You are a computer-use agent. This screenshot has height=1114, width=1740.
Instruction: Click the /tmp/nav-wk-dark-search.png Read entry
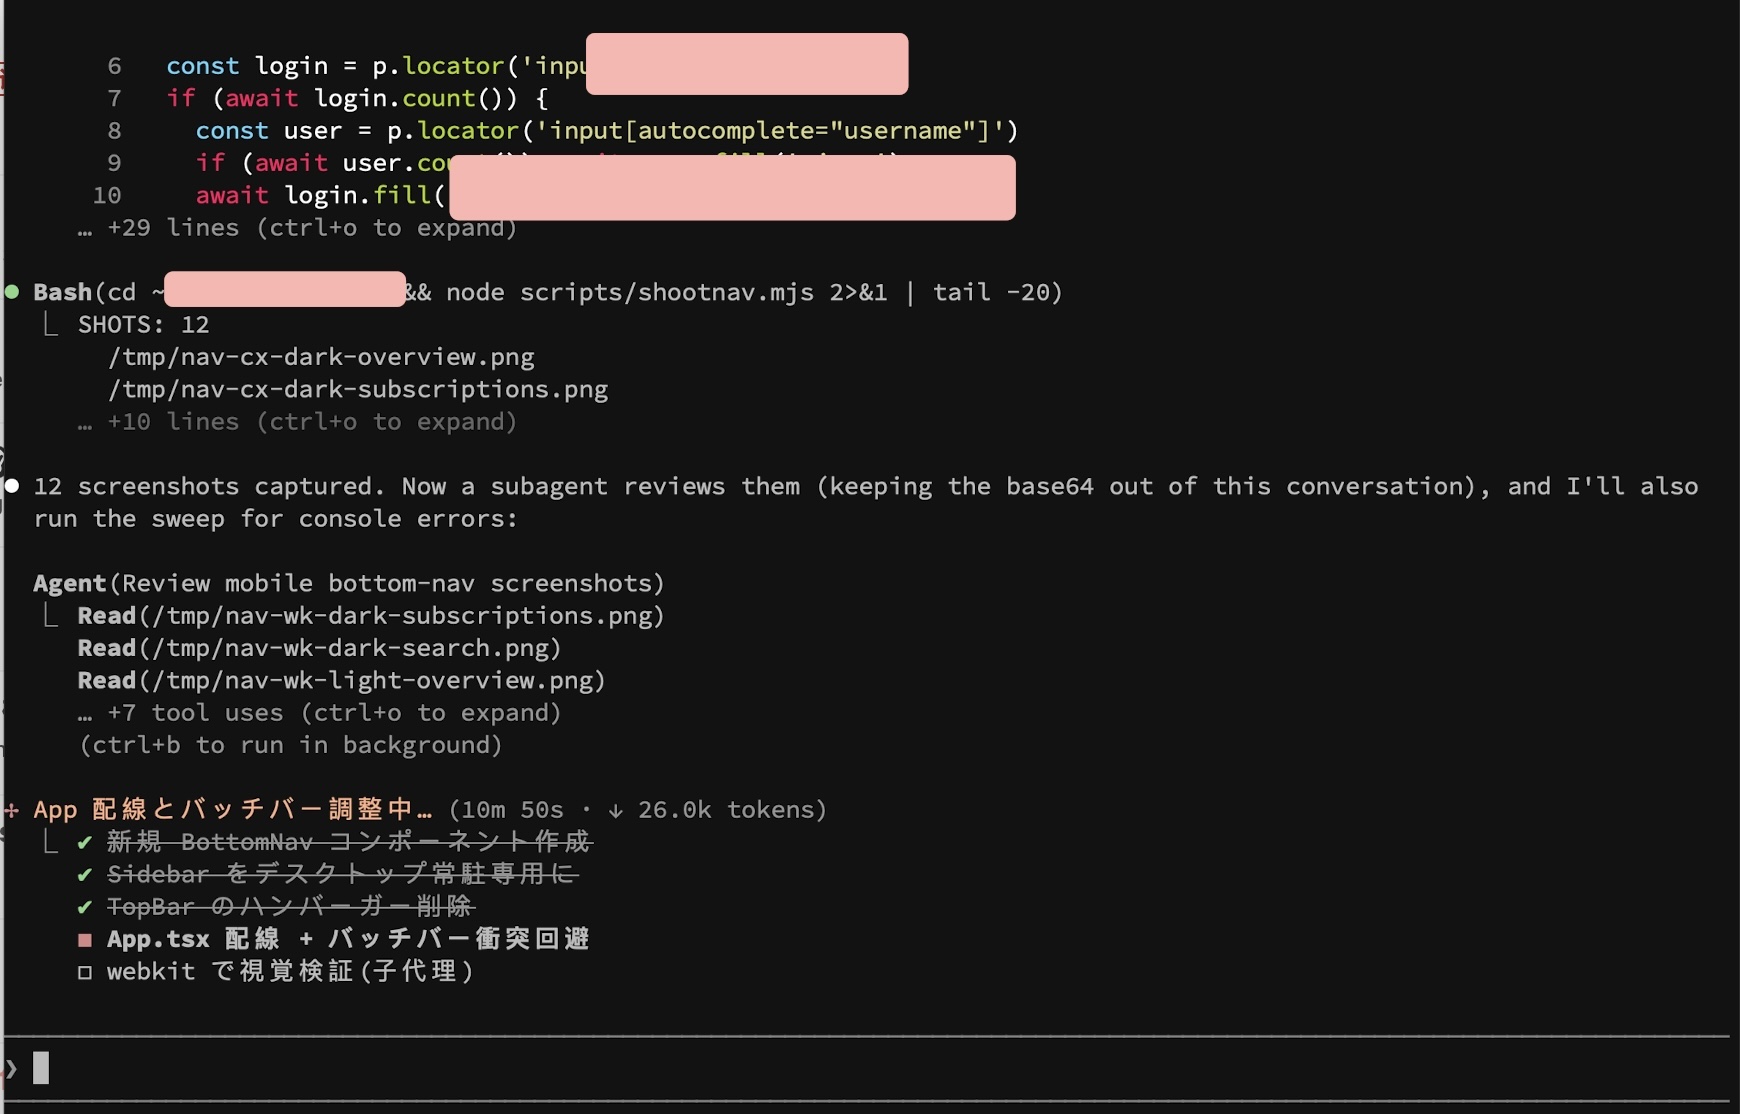pyautogui.click(x=319, y=648)
